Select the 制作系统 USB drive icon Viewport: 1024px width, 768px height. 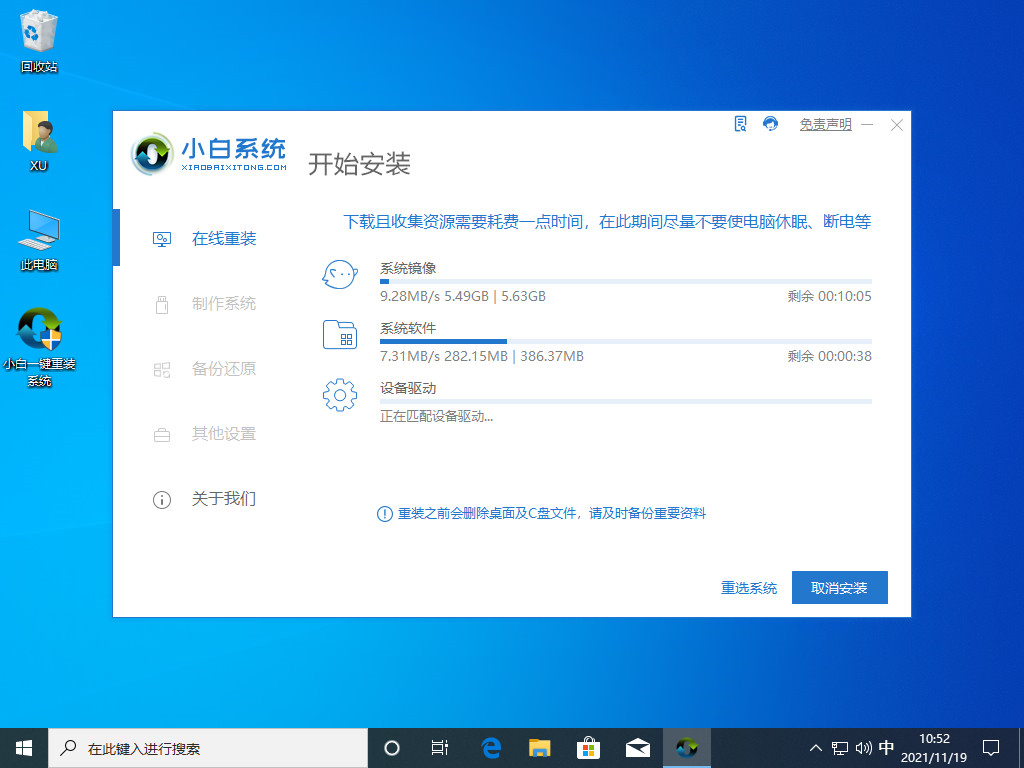click(161, 304)
